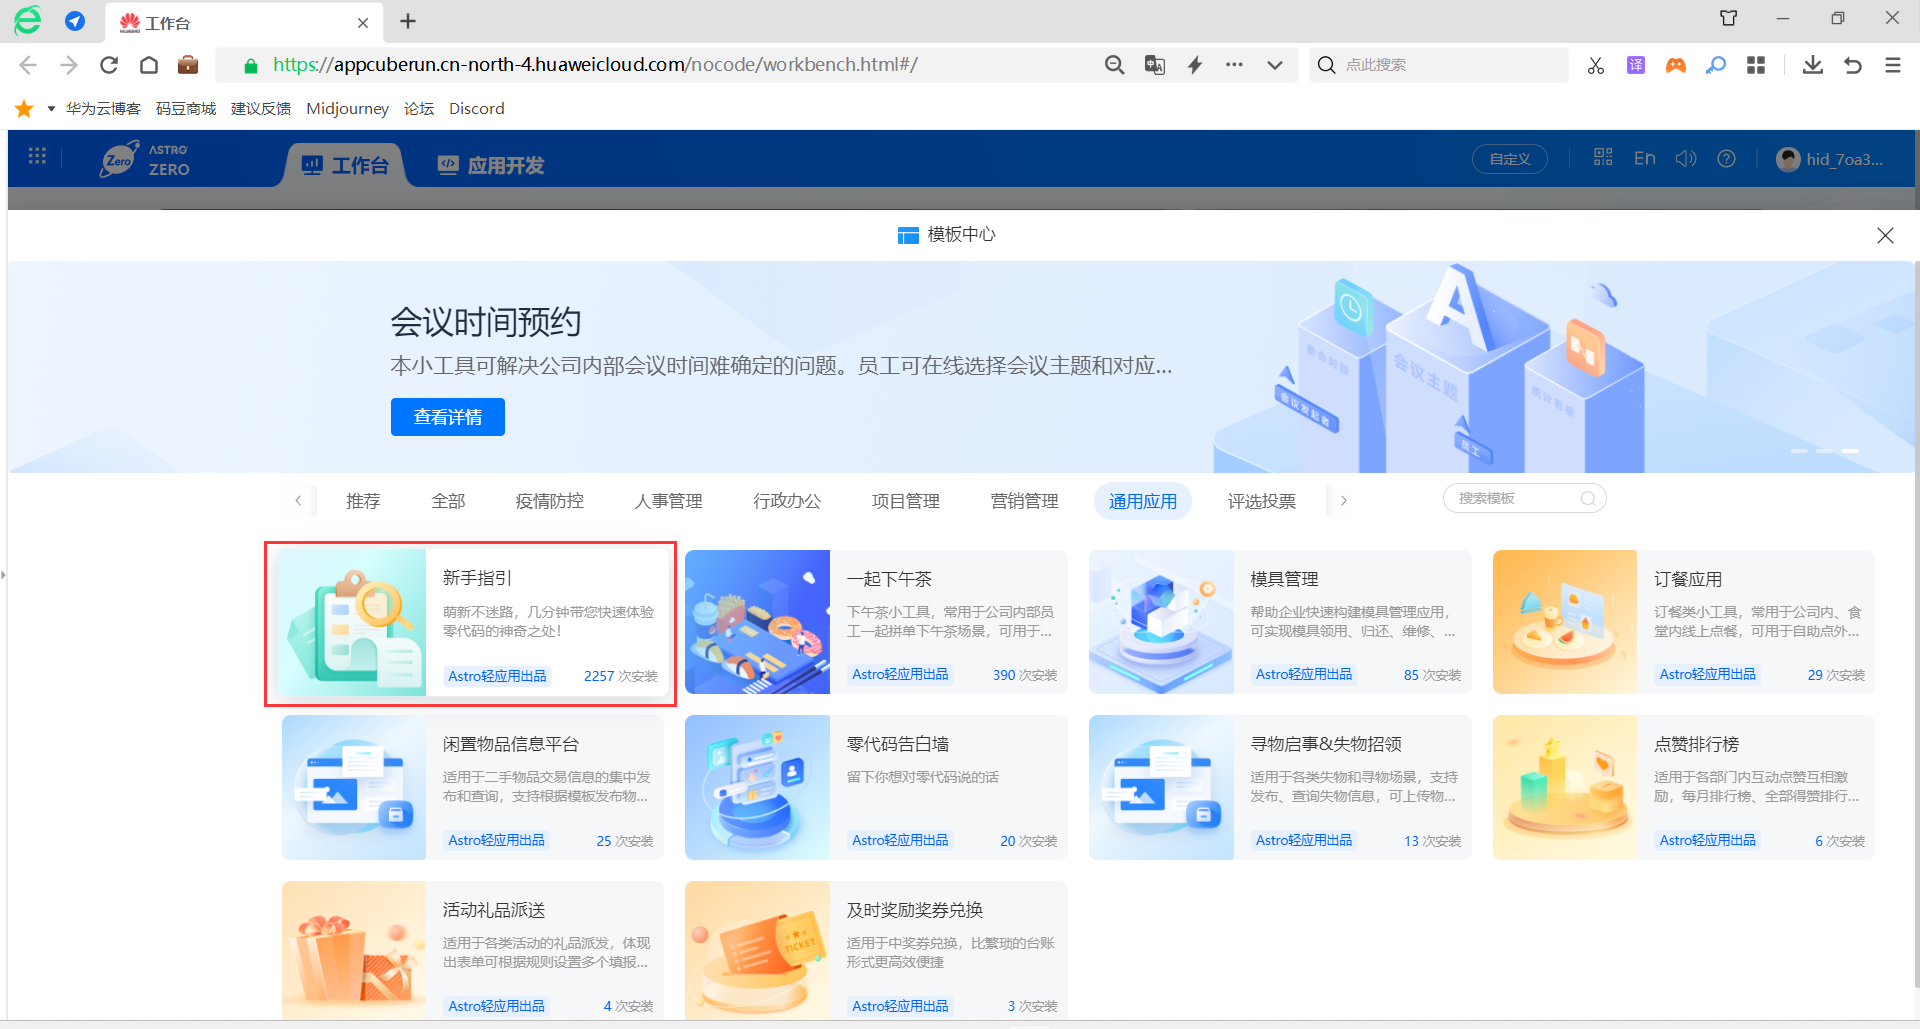Select the 通用应用 category tab

(x=1143, y=501)
